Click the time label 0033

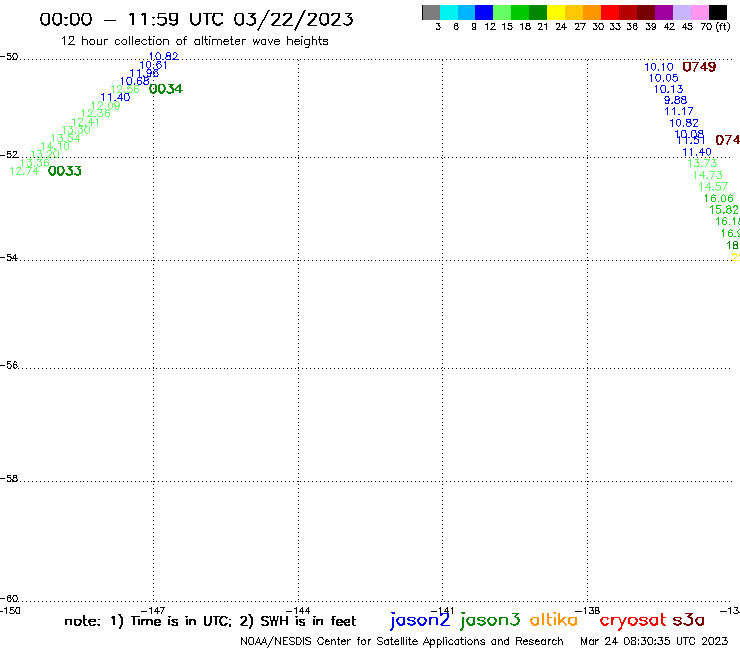pyautogui.click(x=65, y=171)
